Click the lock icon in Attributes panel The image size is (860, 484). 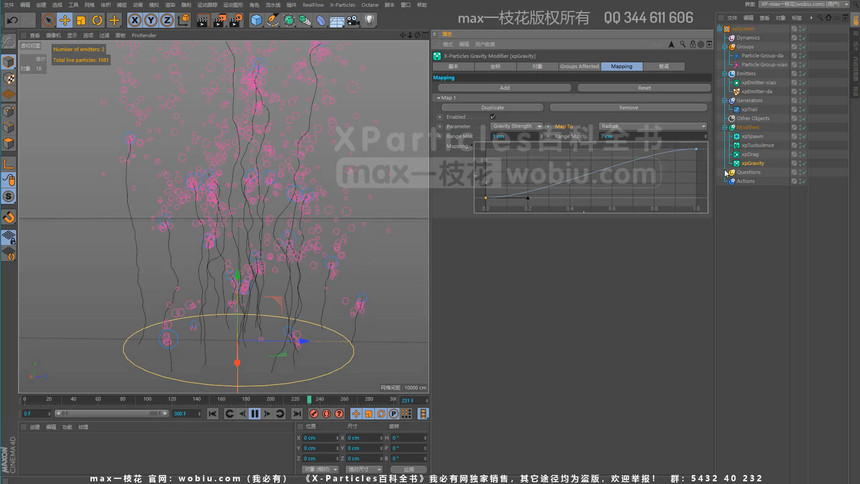click(693, 44)
